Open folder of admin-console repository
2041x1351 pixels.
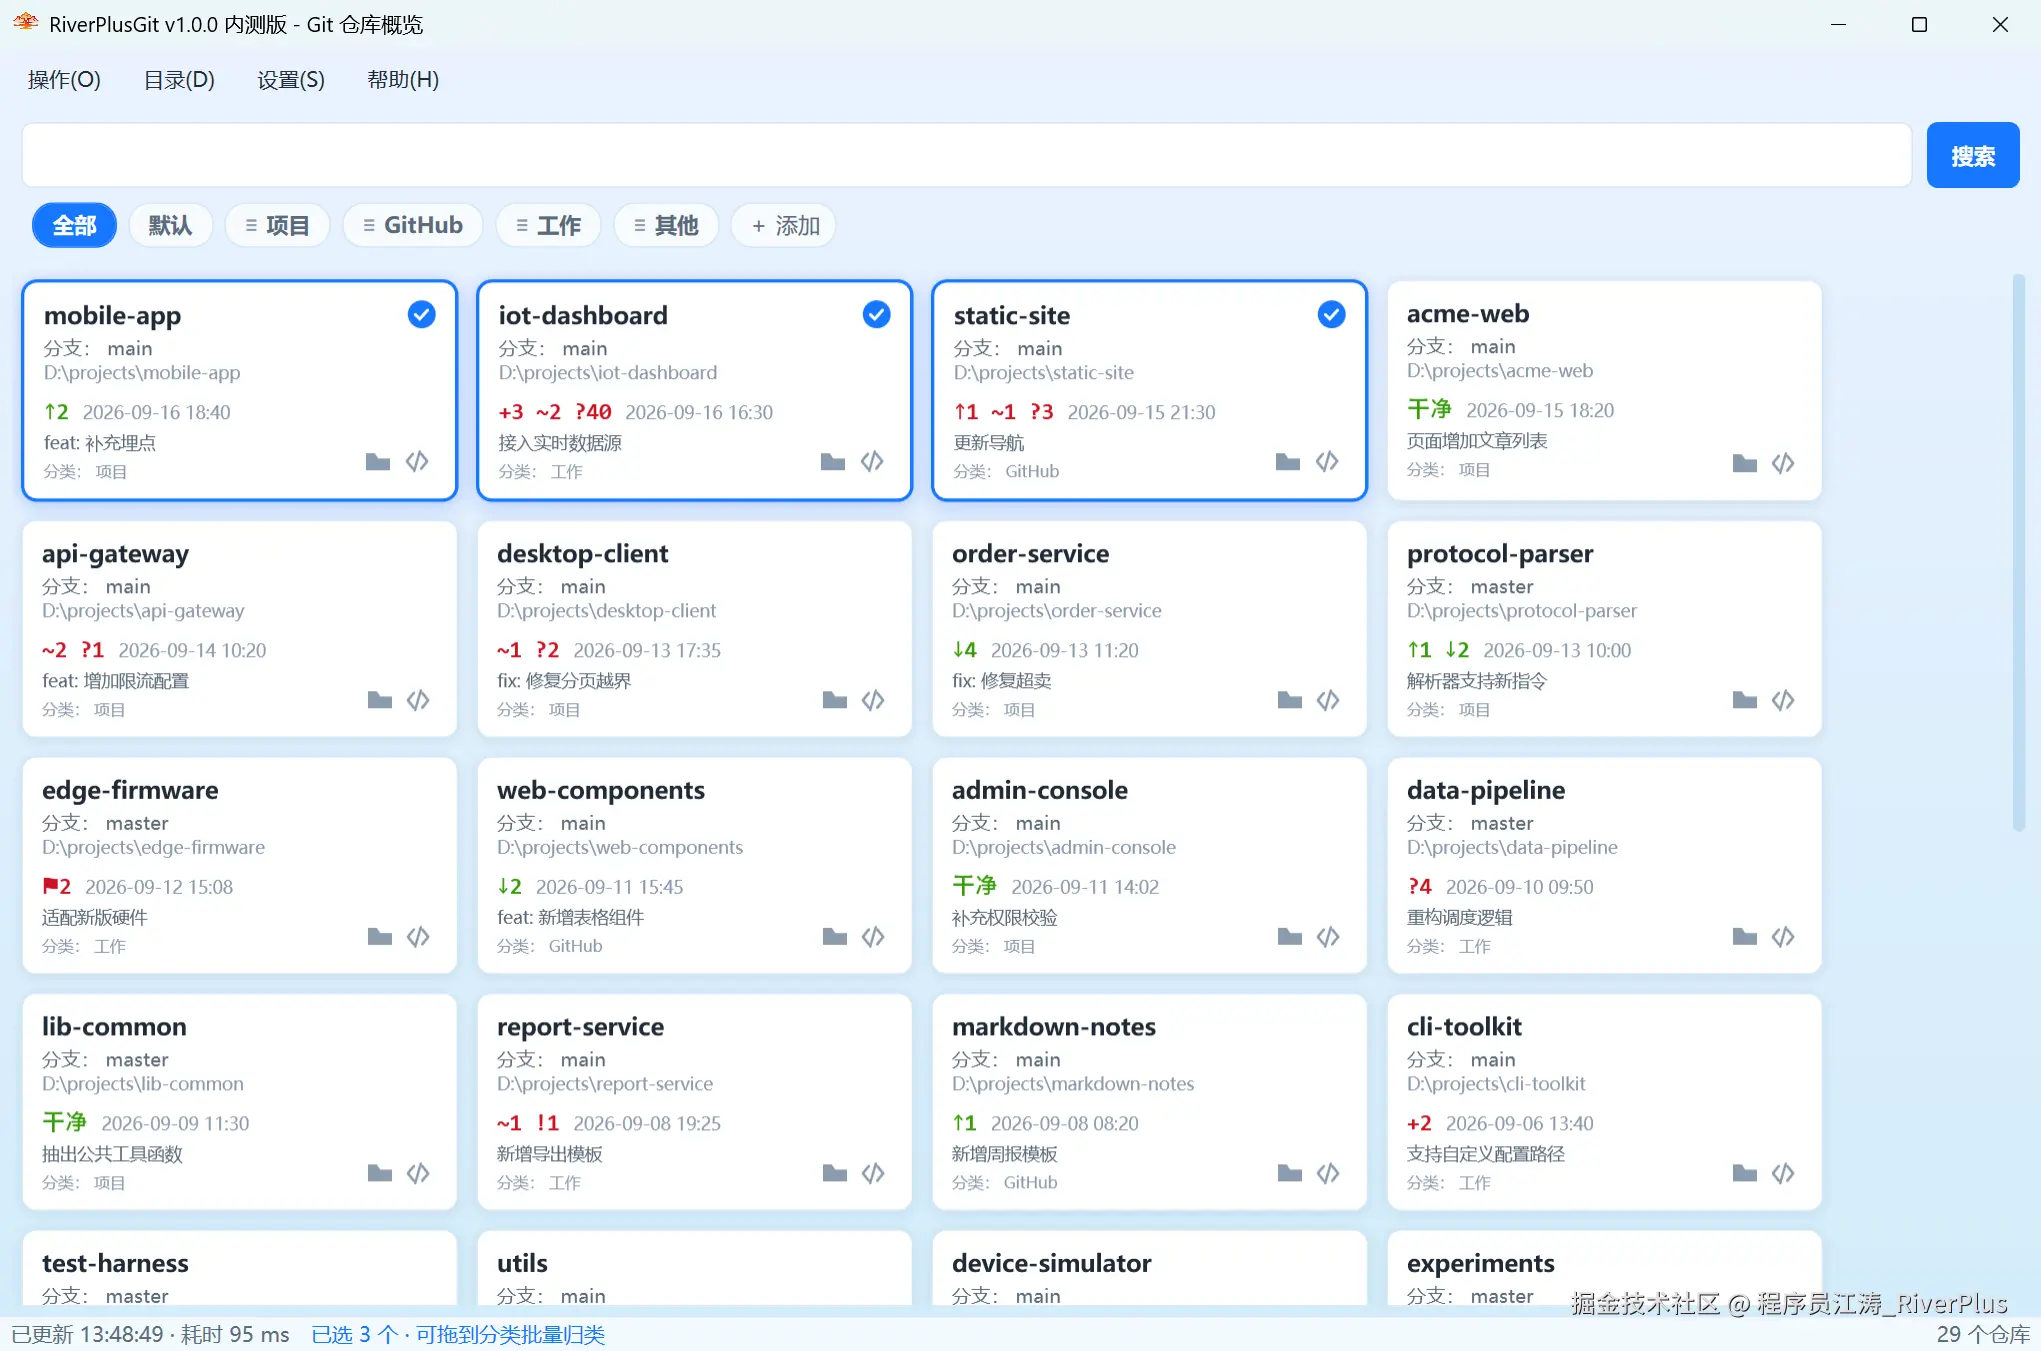click(1290, 937)
